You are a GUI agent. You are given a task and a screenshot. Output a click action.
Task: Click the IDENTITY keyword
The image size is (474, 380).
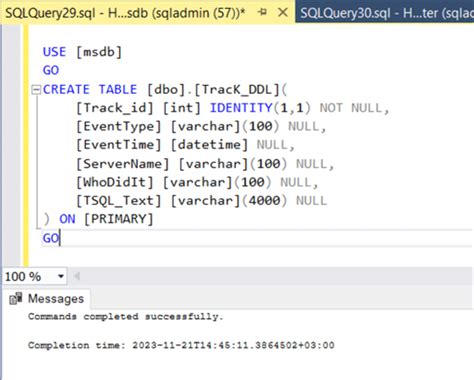coord(241,108)
